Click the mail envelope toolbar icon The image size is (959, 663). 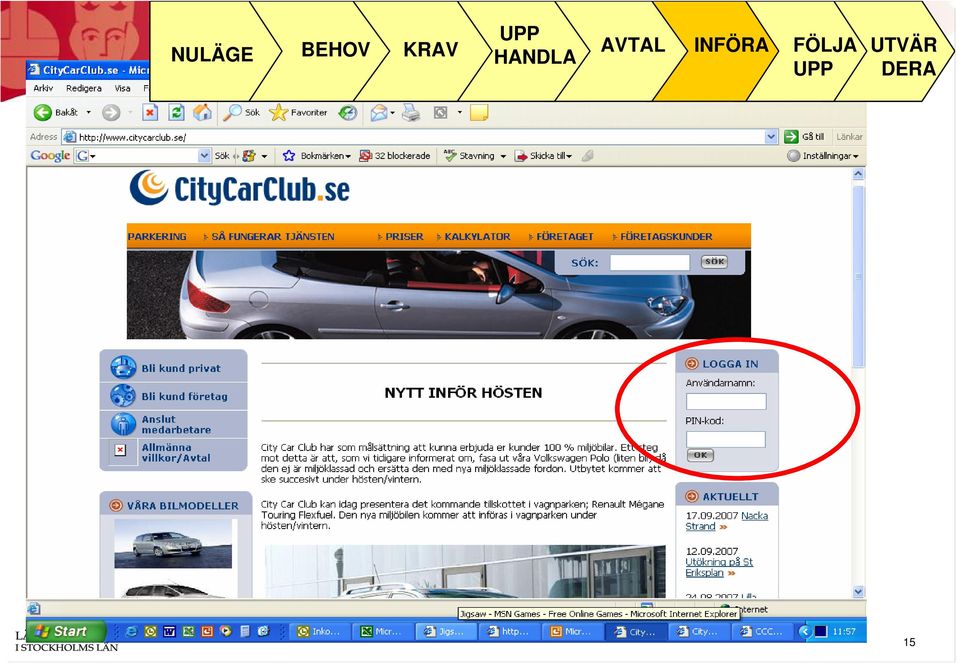378,113
